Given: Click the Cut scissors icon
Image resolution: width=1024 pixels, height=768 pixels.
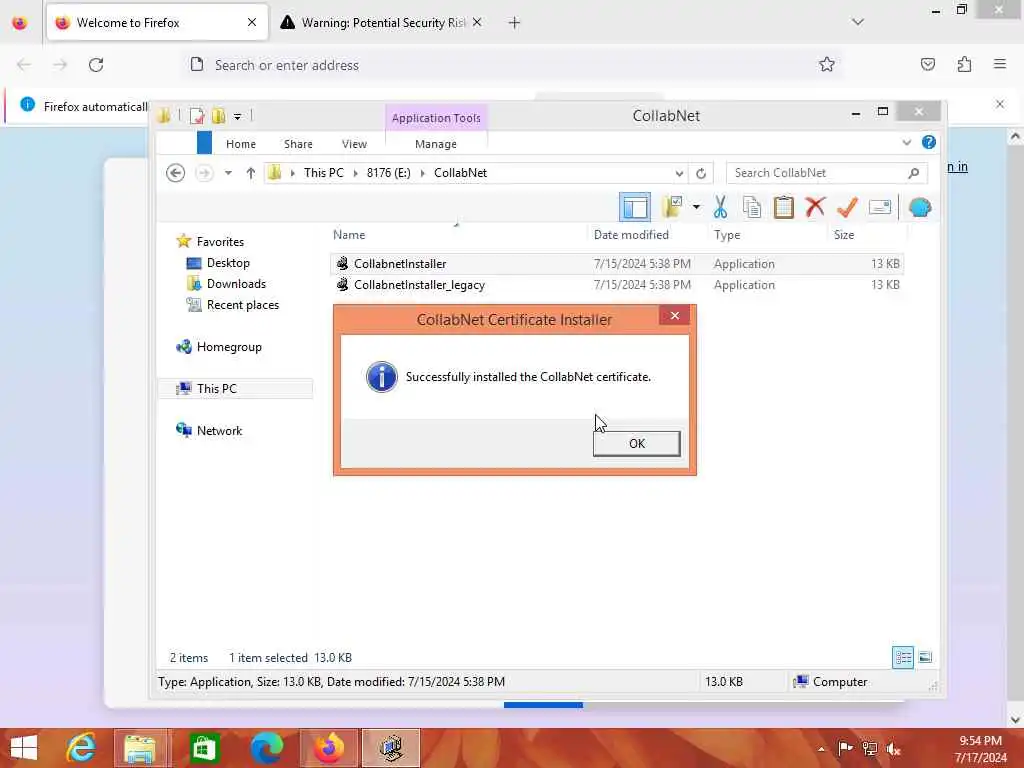Looking at the screenshot, I should pyautogui.click(x=720, y=208).
